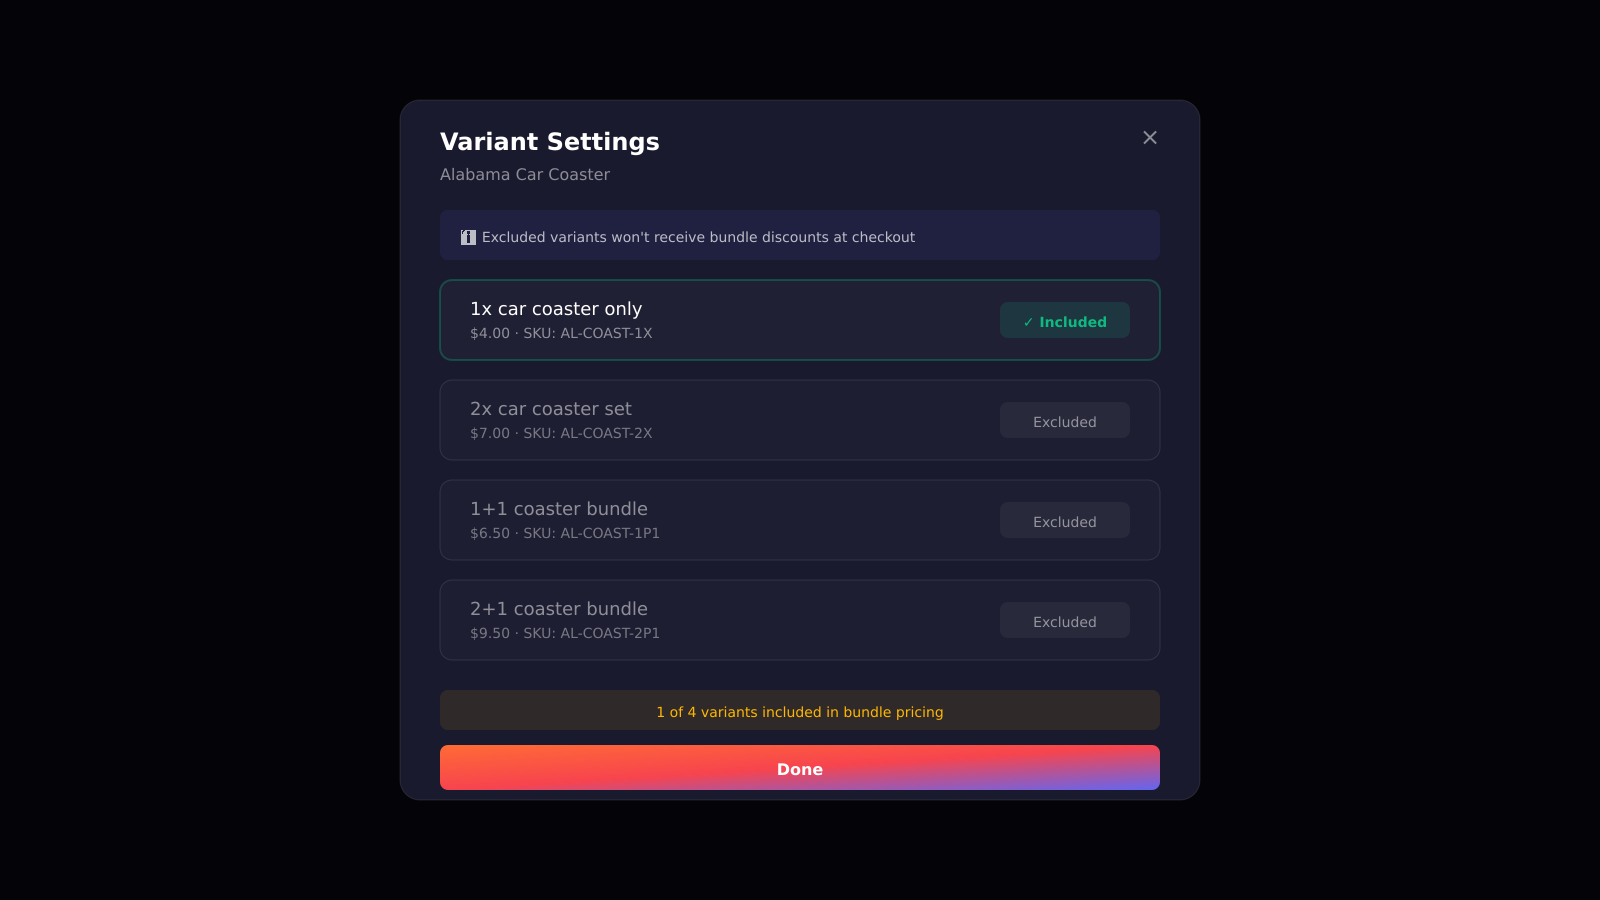Toggle Excluded status for 2x car coaster set

pyautogui.click(x=1064, y=420)
